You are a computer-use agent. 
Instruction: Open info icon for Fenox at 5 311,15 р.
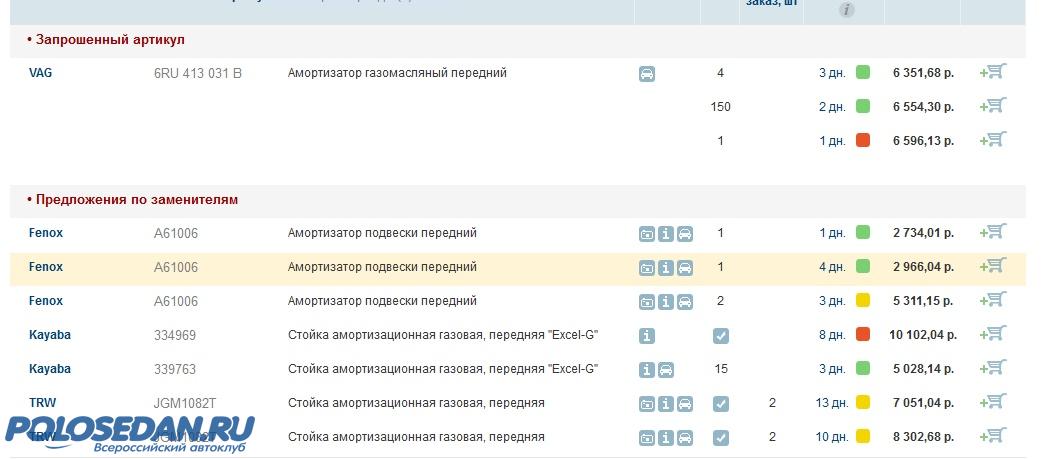pyautogui.click(x=666, y=302)
